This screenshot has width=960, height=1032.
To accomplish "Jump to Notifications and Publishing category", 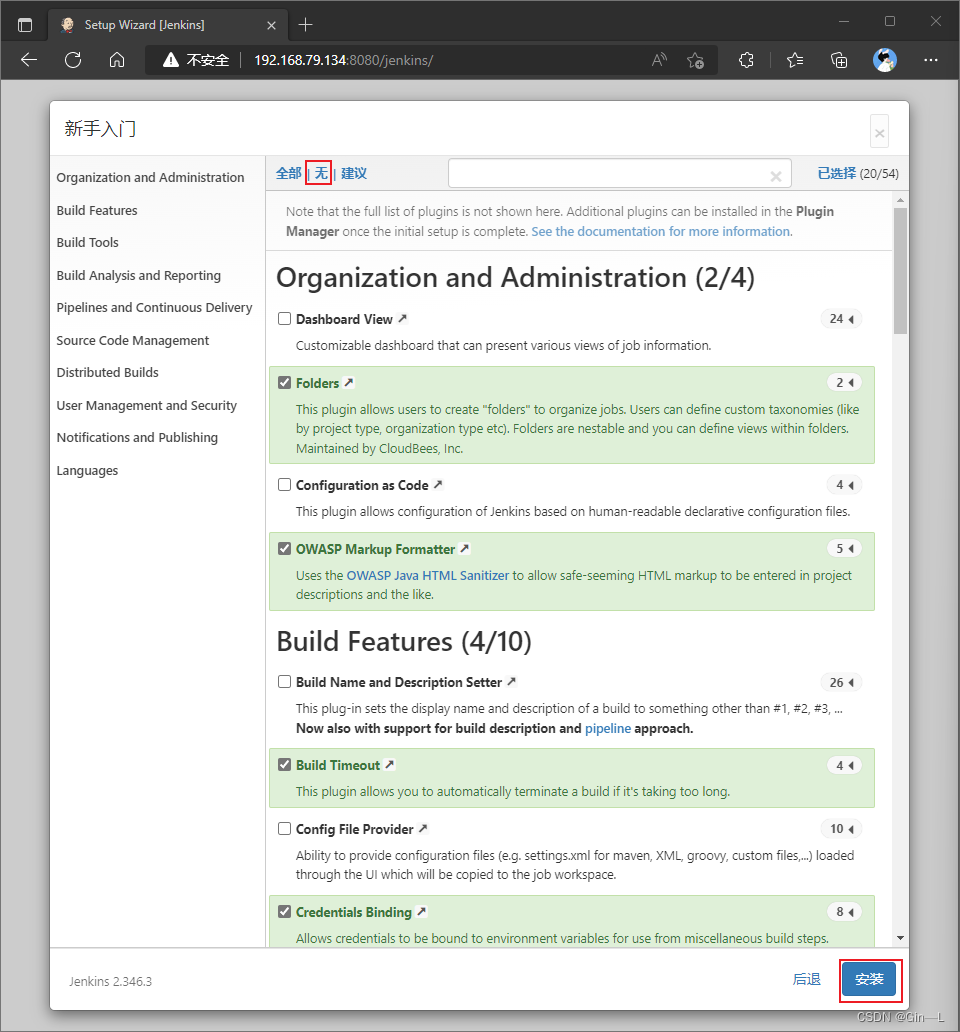I will tap(137, 438).
